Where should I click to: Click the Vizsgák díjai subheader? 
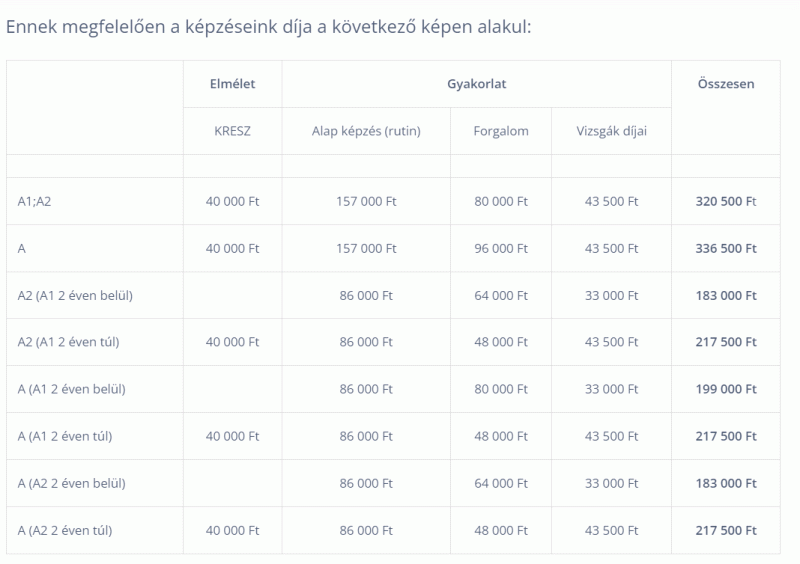click(611, 131)
